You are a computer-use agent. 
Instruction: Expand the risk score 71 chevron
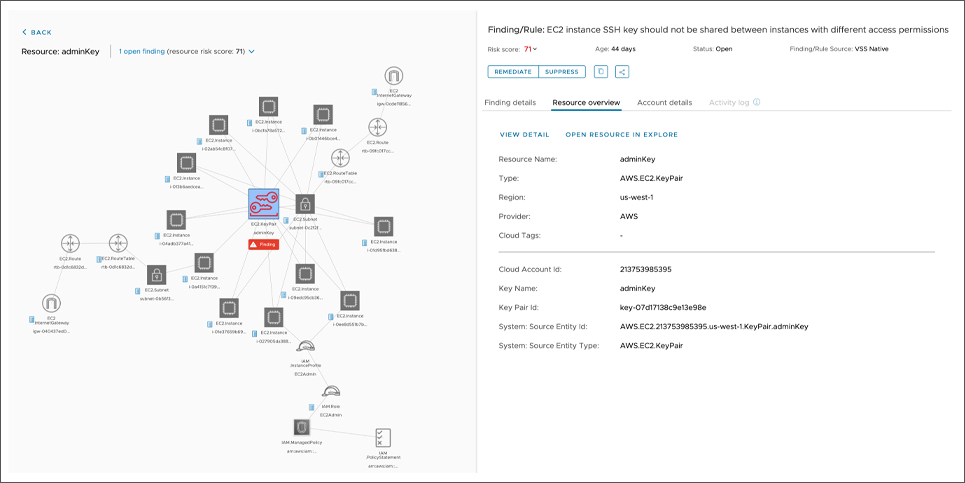(535, 49)
